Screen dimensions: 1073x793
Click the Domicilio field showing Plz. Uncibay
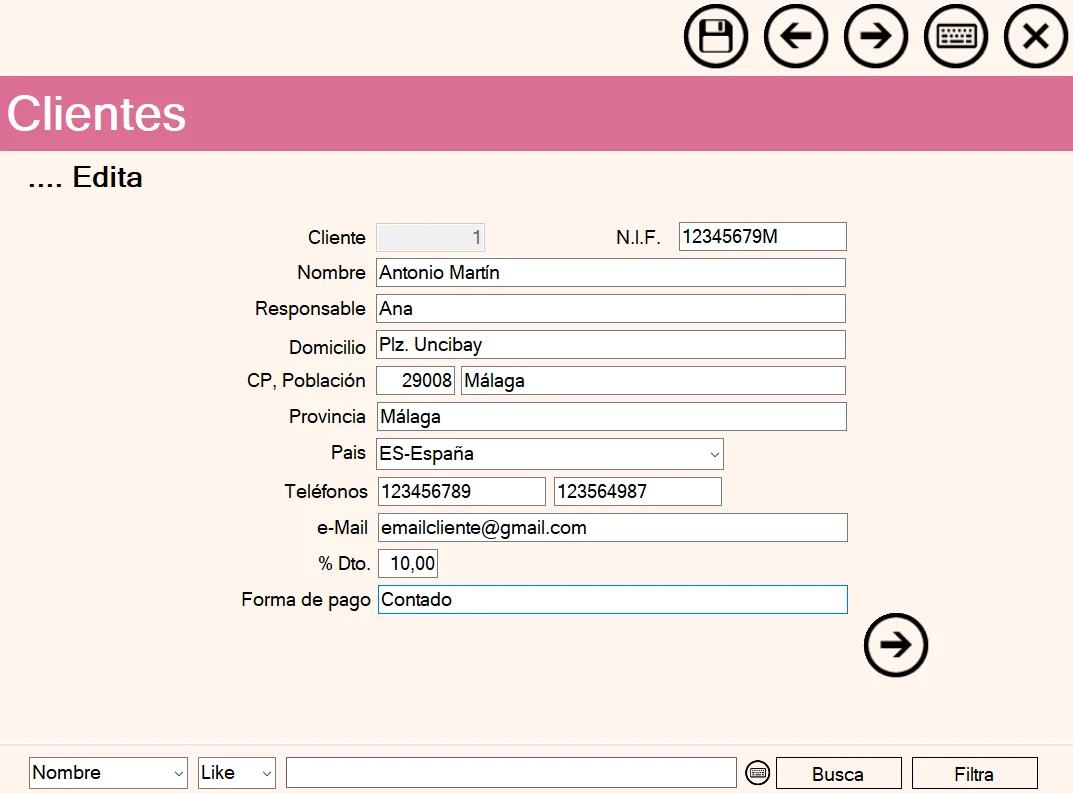(610, 345)
